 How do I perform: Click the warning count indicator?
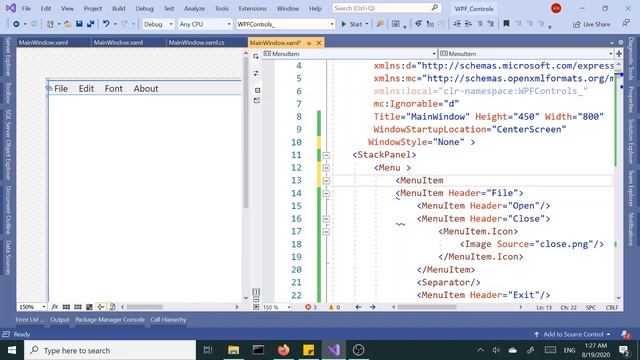click(x=334, y=307)
